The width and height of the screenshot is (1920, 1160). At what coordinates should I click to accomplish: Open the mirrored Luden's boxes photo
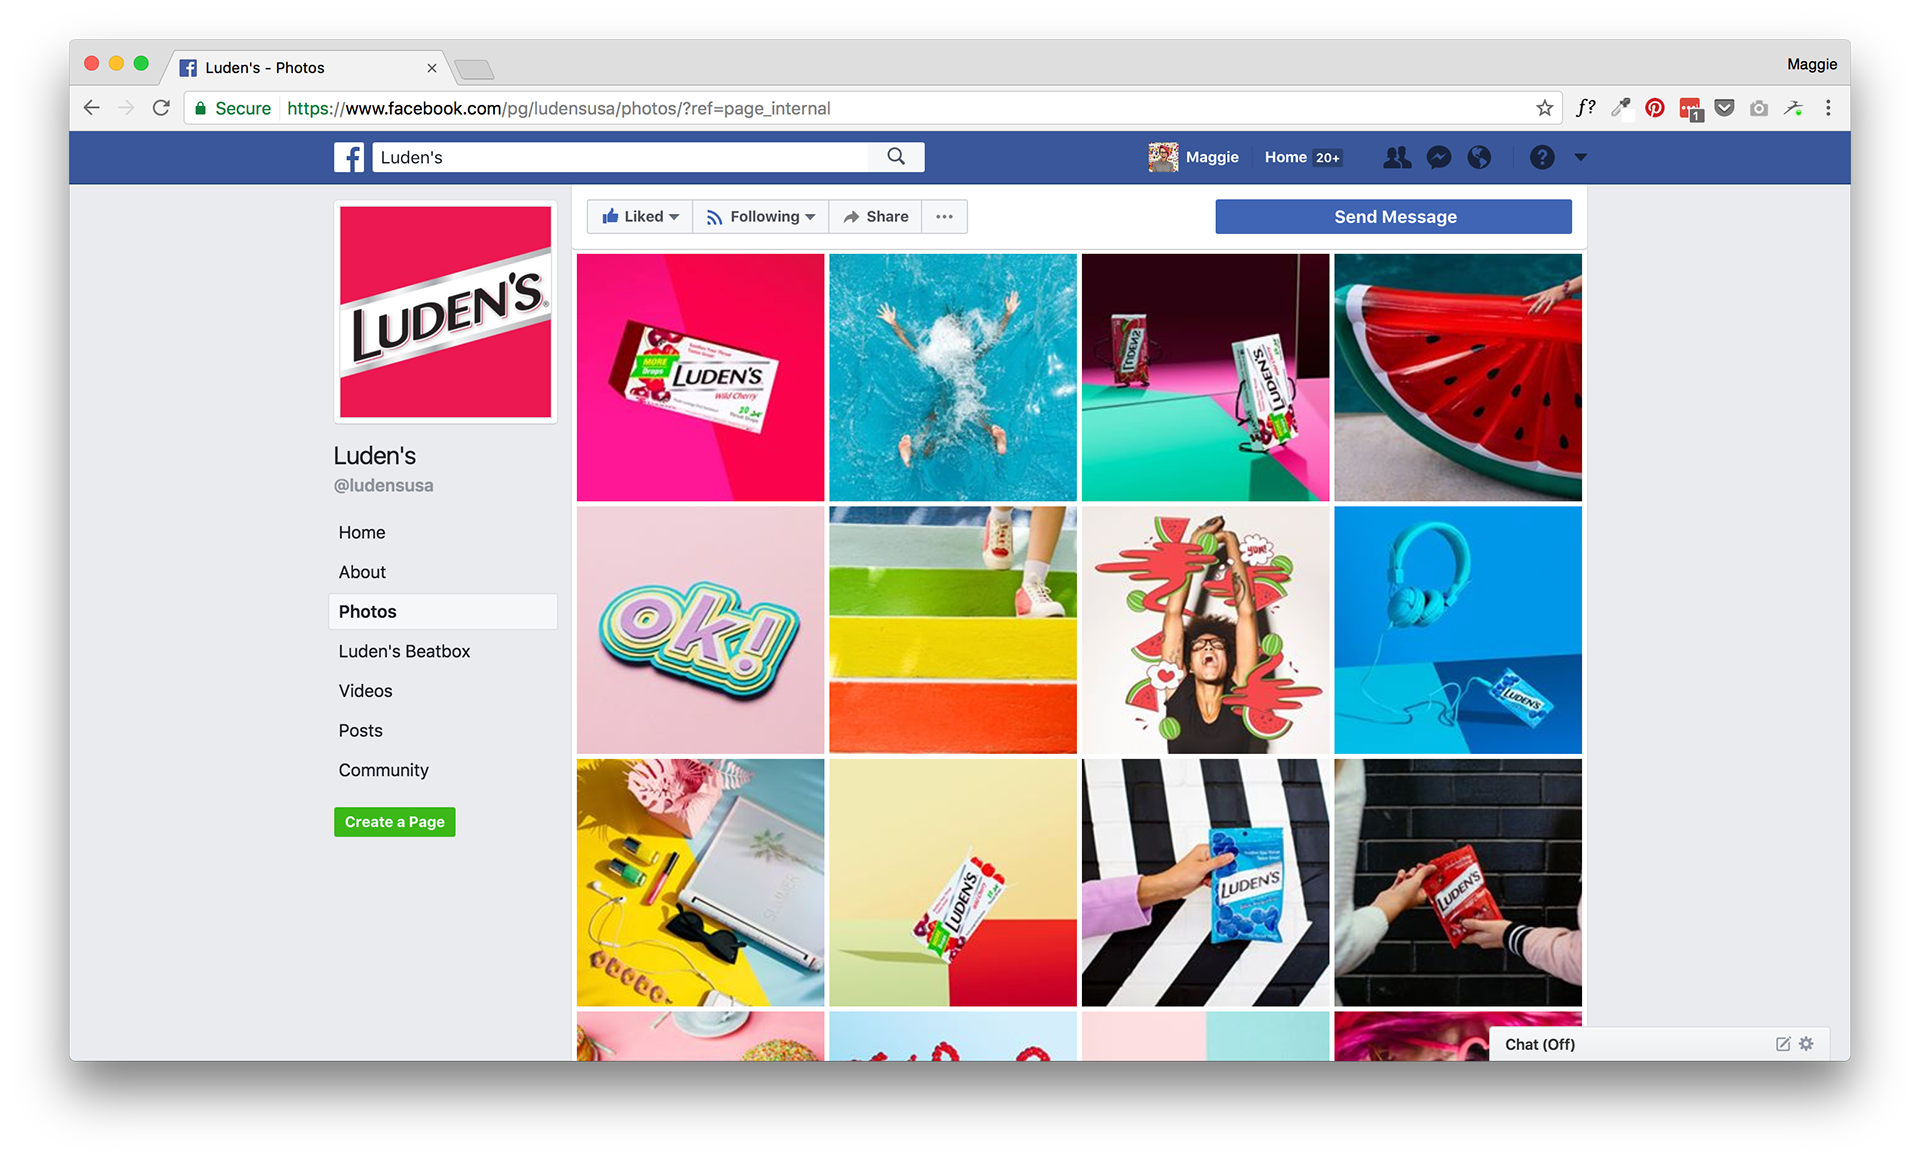point(1205,377)
